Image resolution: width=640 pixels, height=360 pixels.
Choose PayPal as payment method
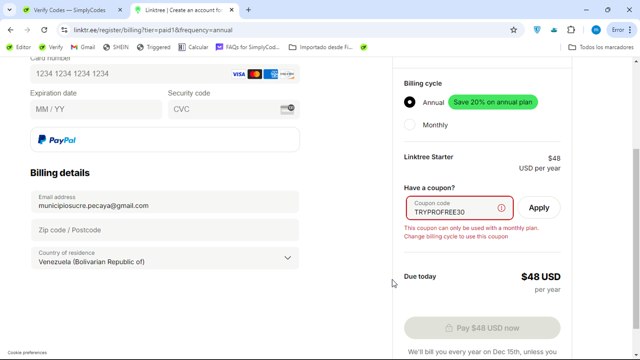tap(164, 140)
